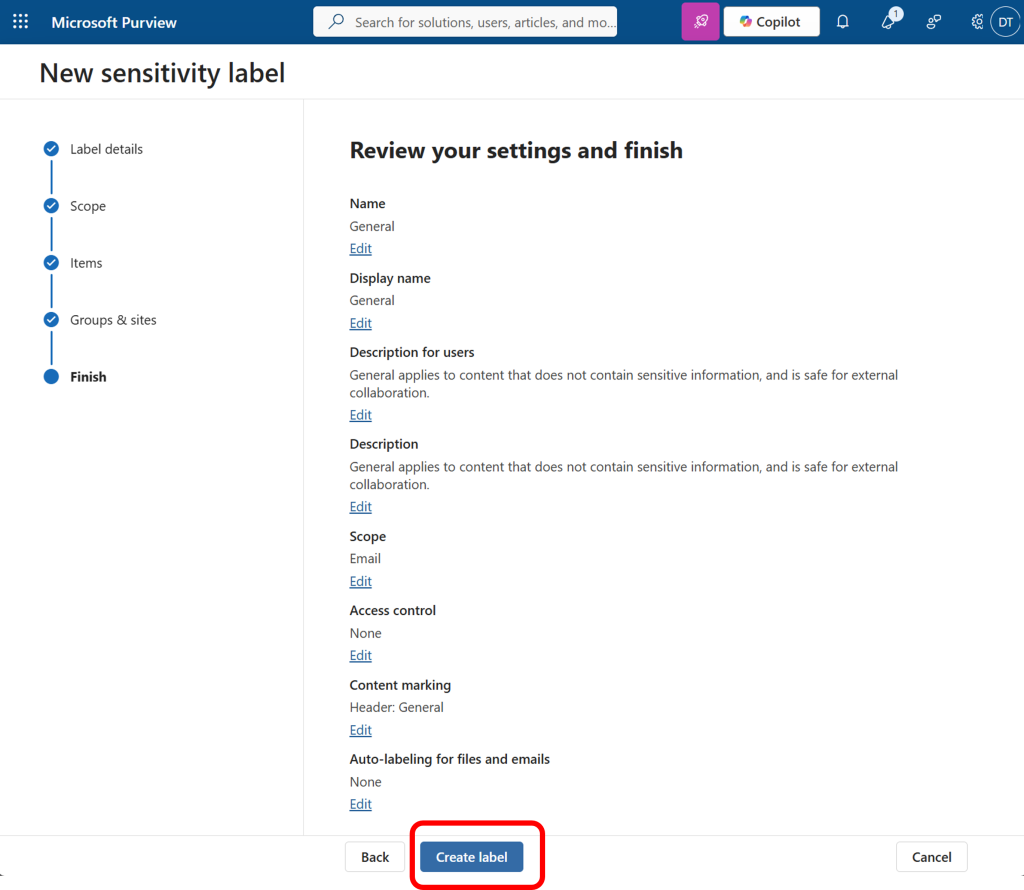This screenshot has width=1024, height=890.
Task: Go to Groups & sites step
Action: click(113, 320)
